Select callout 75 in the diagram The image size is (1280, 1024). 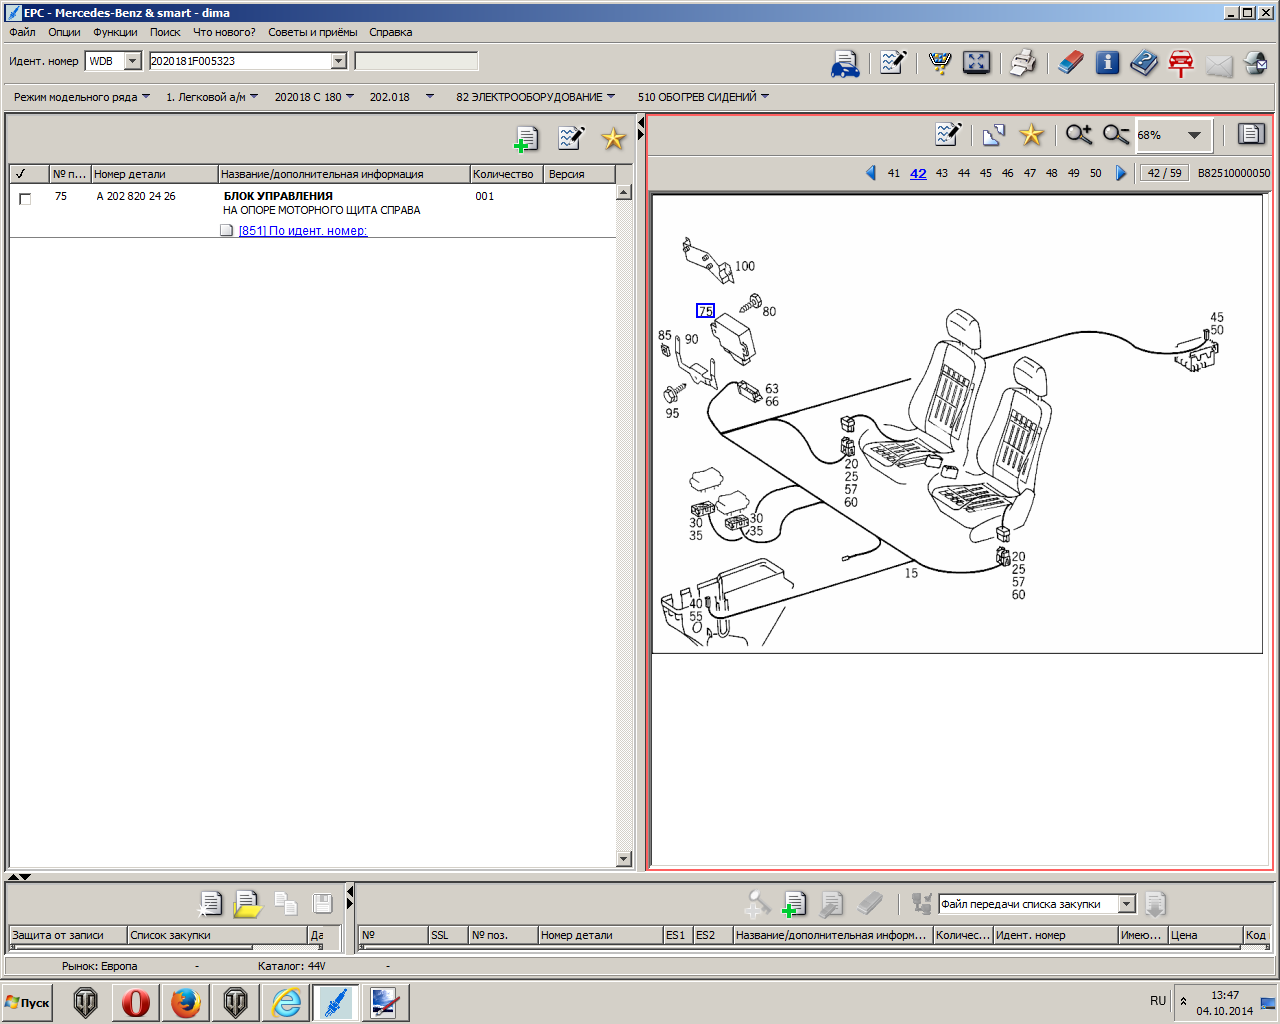706,311
